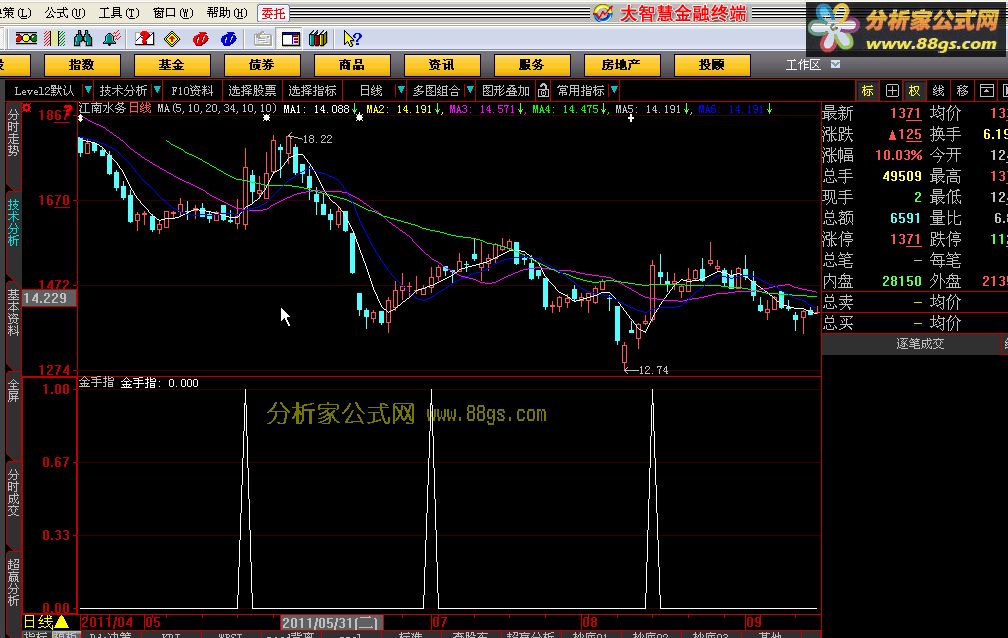Click the 10.03% 涨幅 value

899,155
